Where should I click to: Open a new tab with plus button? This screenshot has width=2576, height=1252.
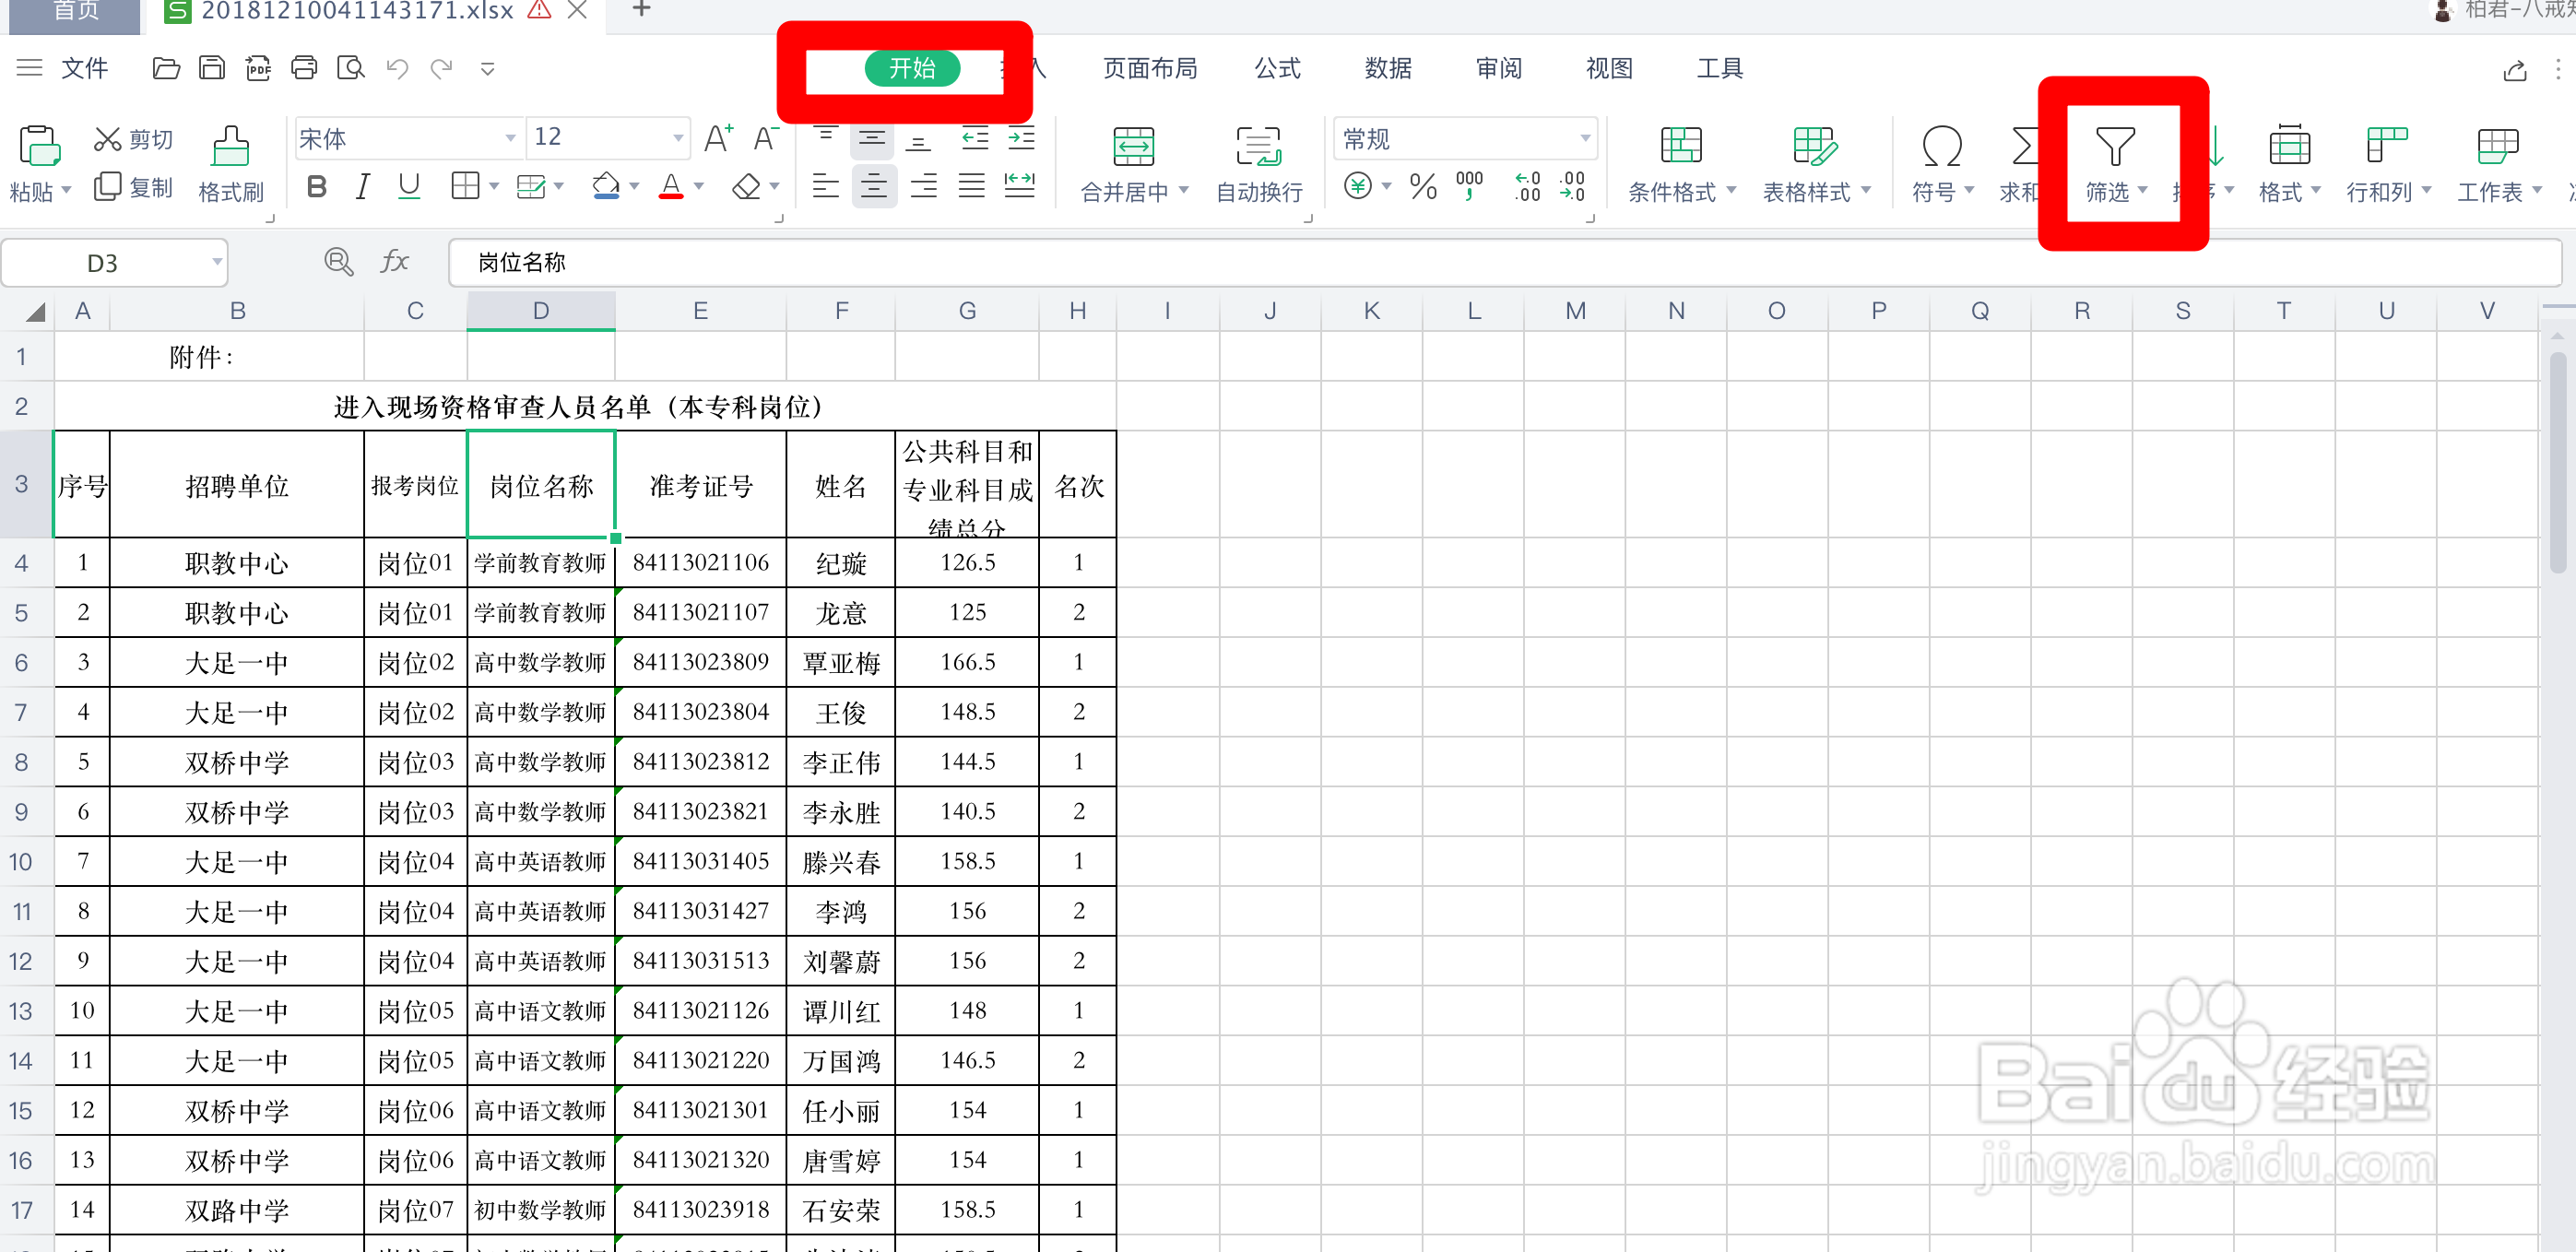point(642,9)
